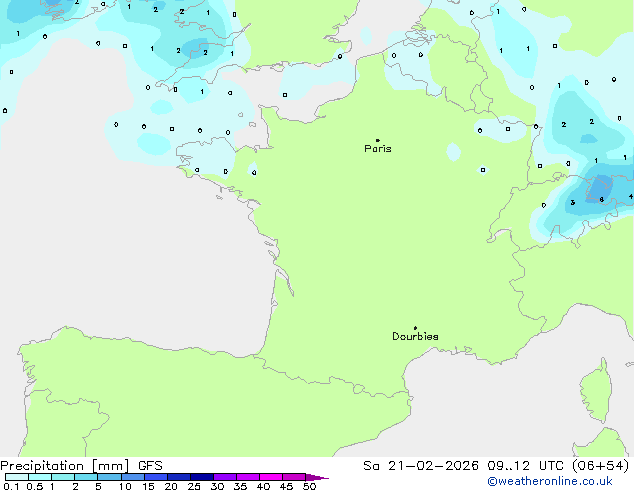Click the over-50 mm legend arrow tip
This screenshot has width=634, height=490.
click(x=317, y=477)
